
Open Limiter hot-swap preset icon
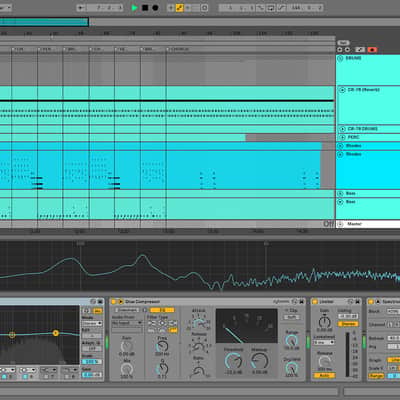click(x=350, y=302)
